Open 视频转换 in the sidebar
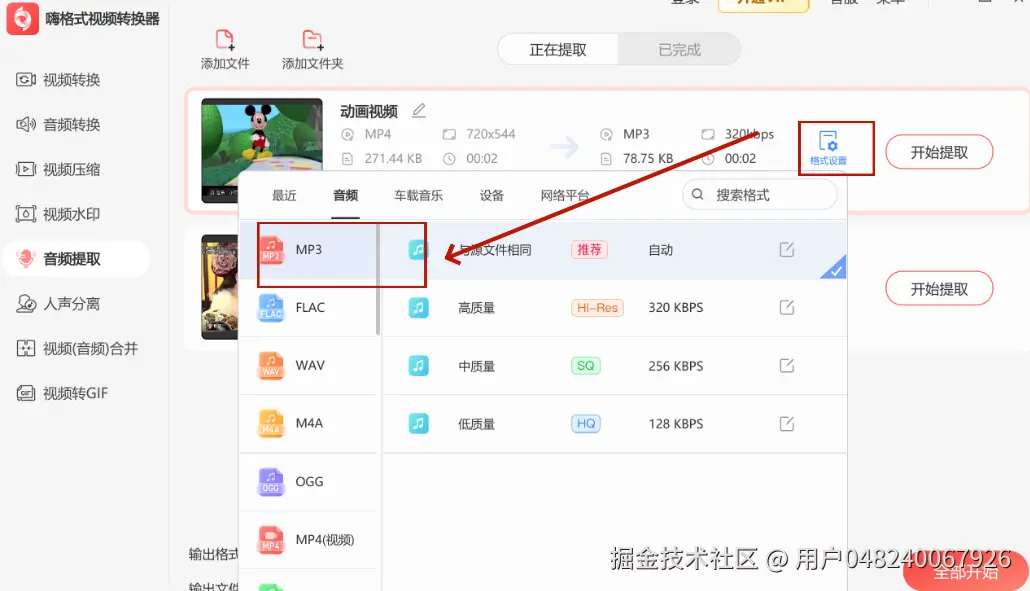The image size is (1030, 591). tap(58, 80)
